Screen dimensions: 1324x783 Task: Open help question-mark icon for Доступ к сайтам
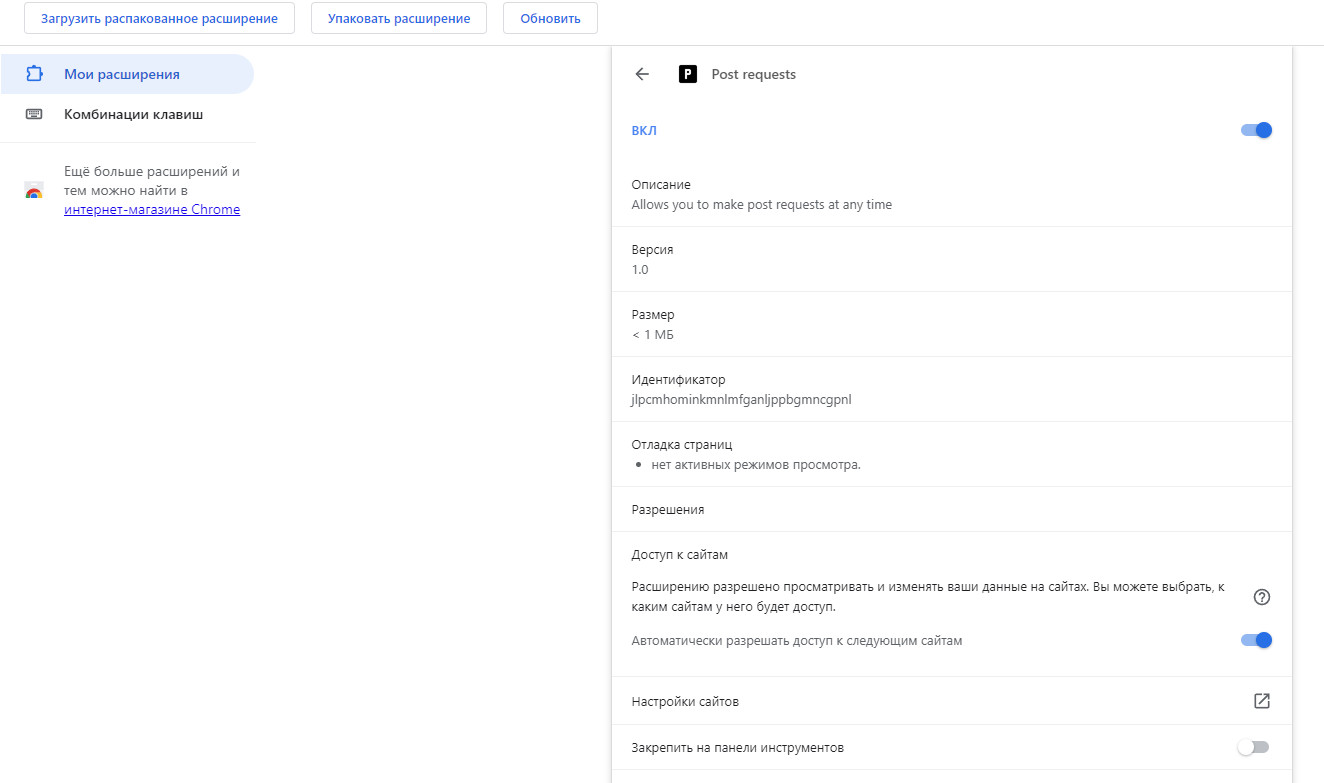click(1261, 597)
